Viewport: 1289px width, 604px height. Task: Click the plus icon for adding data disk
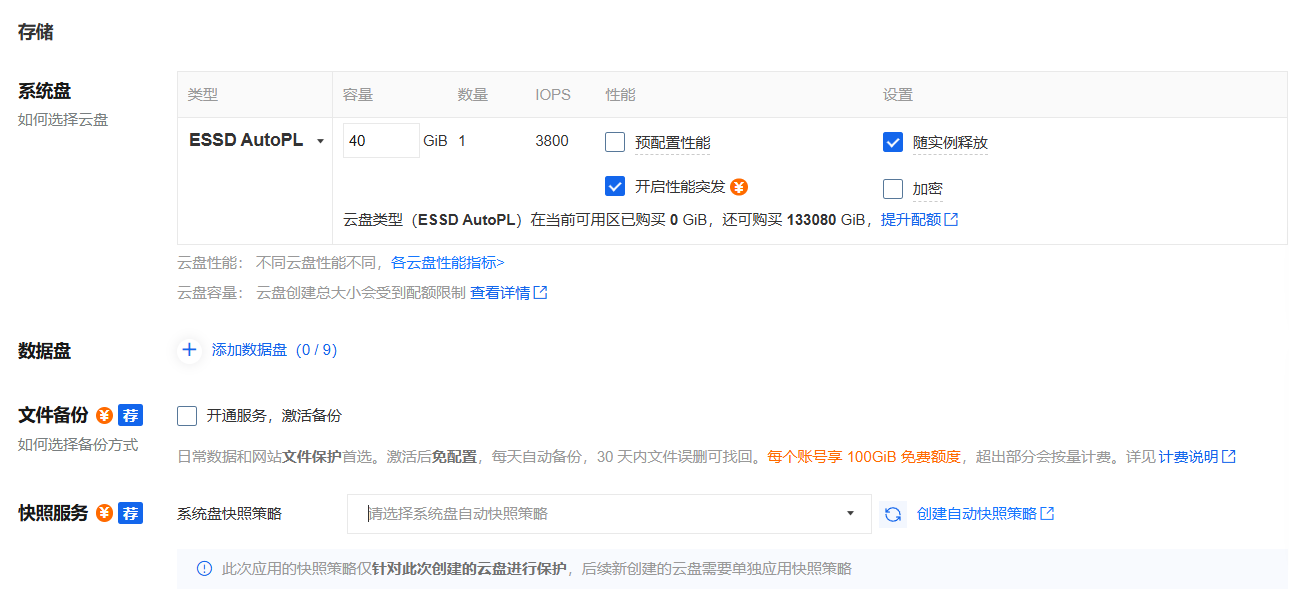pos(189,350)
